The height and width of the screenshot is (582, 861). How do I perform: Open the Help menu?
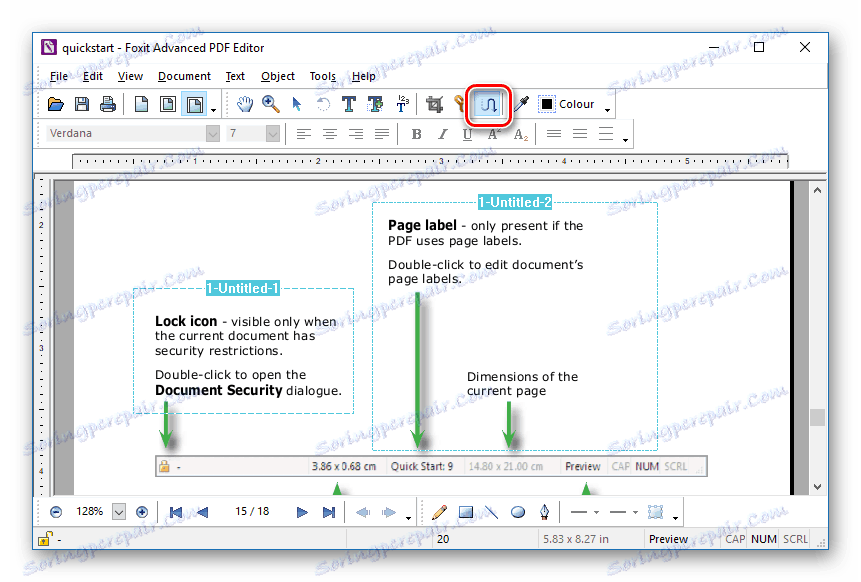tap(364, 76)
